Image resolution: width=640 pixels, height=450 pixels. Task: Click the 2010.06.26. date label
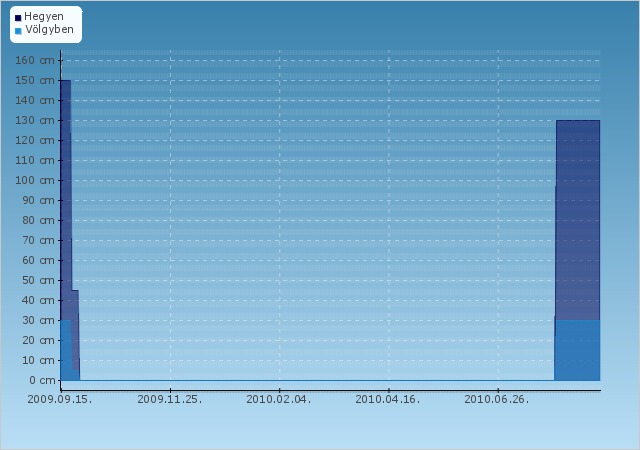(497, 399)
